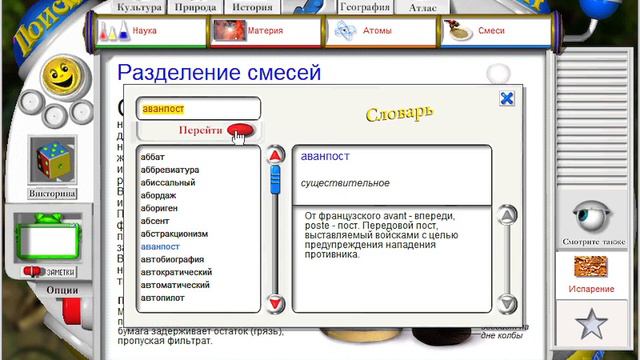Switch to the География tab

point(365,7)
